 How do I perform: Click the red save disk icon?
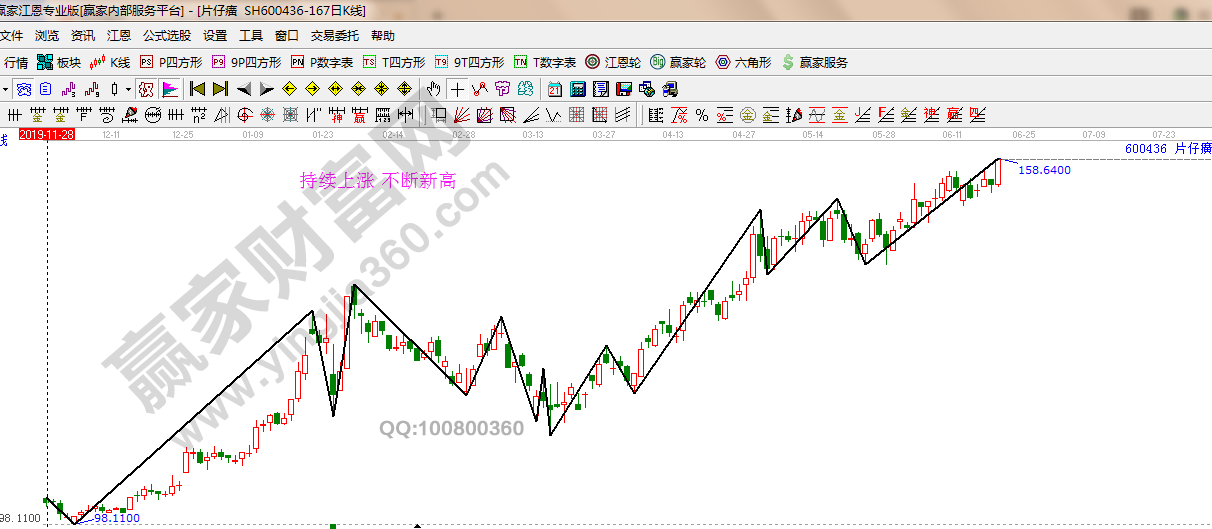tap(624, 89)
